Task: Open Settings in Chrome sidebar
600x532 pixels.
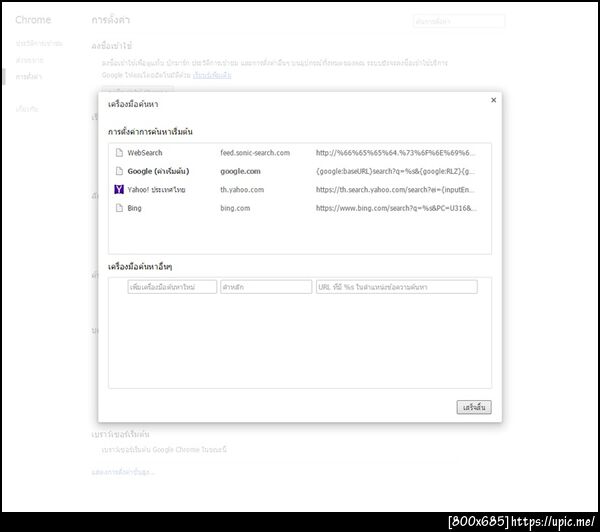Action: pyautogui.click(x=28, y=76)
